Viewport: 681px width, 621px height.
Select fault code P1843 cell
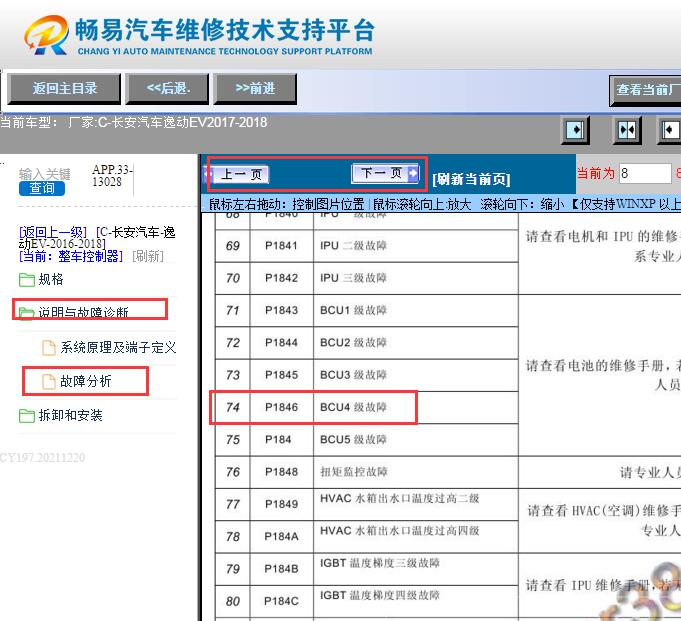281,310
